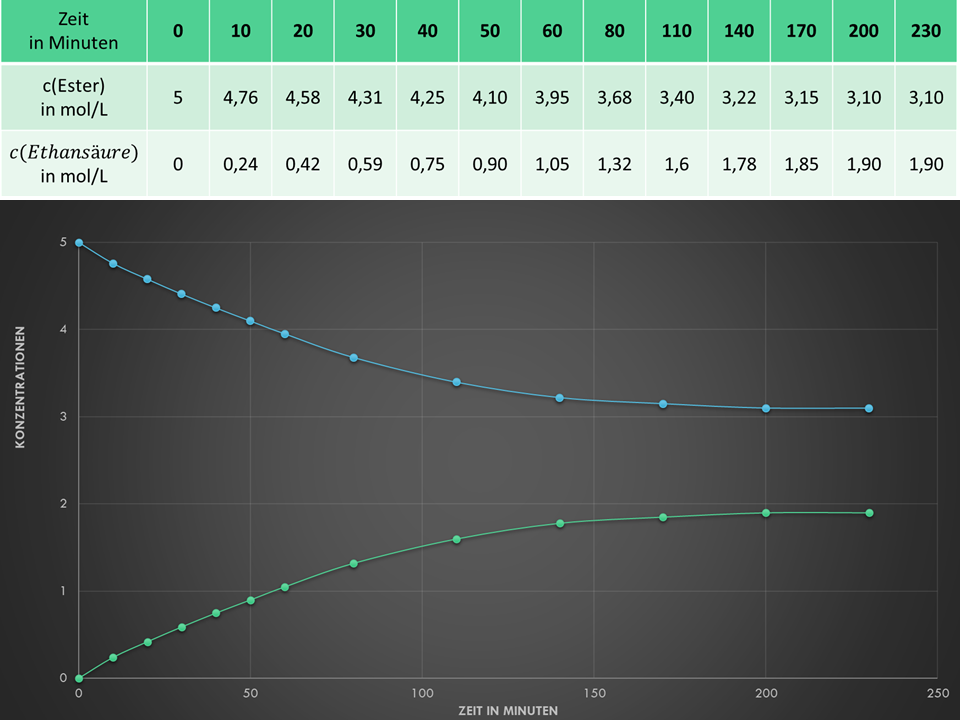Click the blue data point at 110 minutes

pyautogui.click(x=457, y=382)
